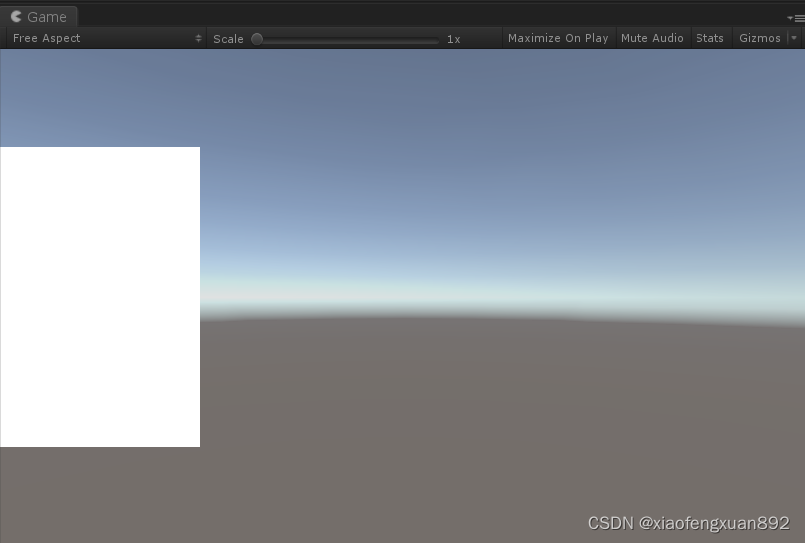Expand the Gizmos dropdown arrow
The image size is (805, 543).
click(794, 38)
